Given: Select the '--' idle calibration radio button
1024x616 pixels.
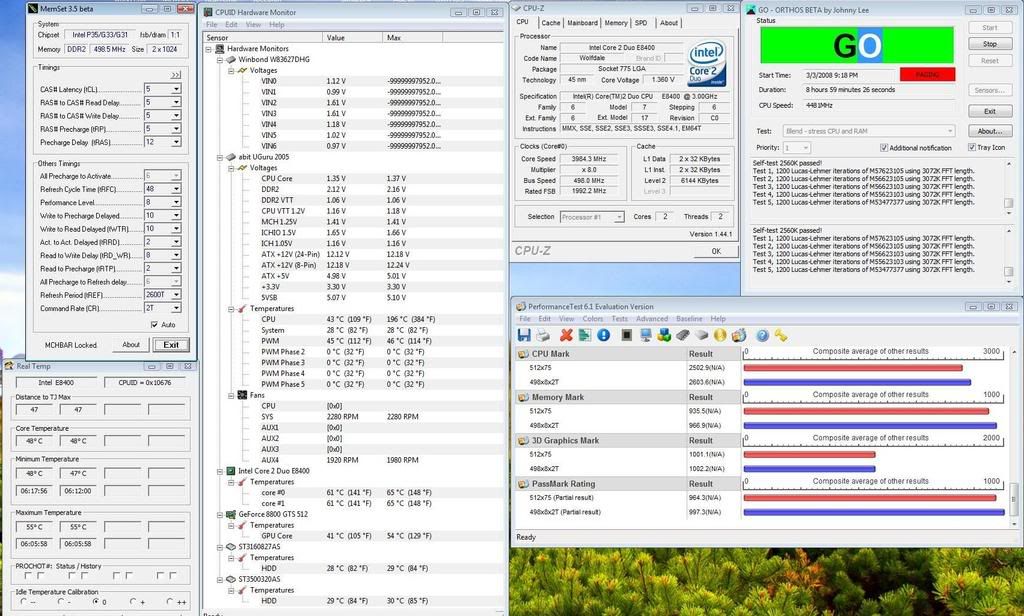Looking at the screenshot, I should [24, 602].
